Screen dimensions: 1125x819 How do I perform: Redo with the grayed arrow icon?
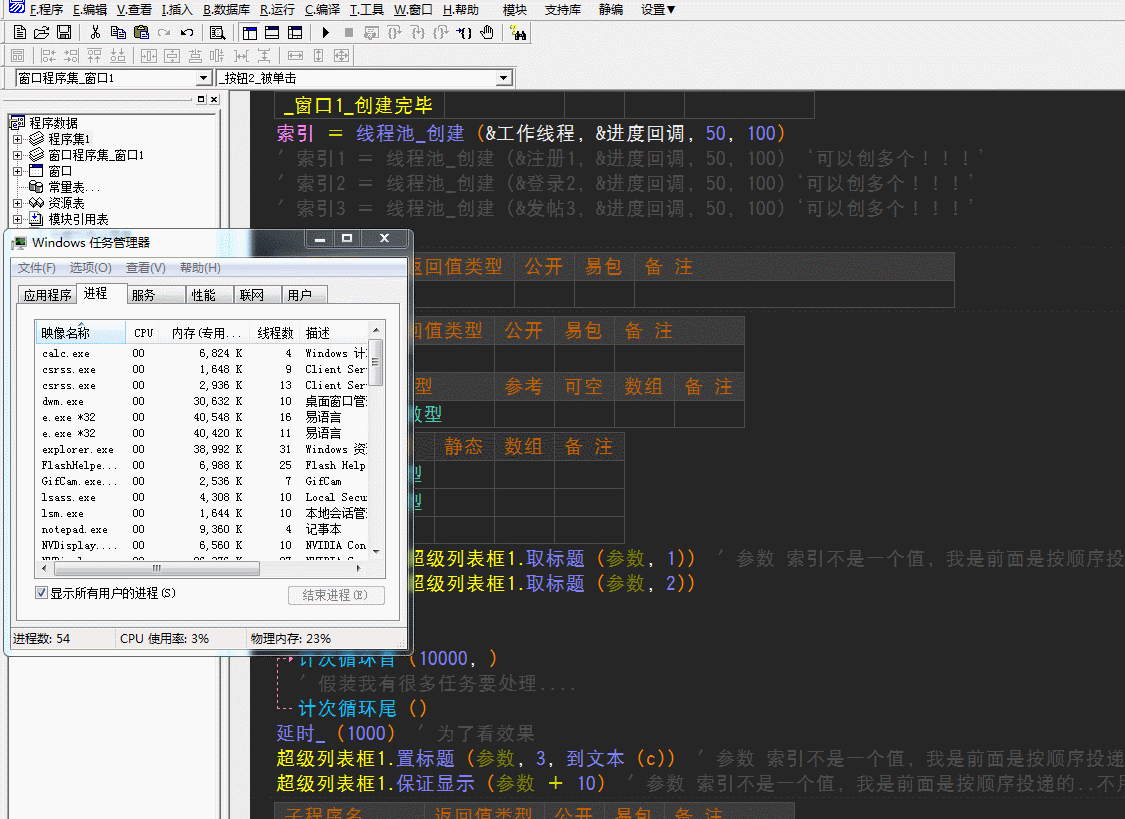[x=164, y=32]
